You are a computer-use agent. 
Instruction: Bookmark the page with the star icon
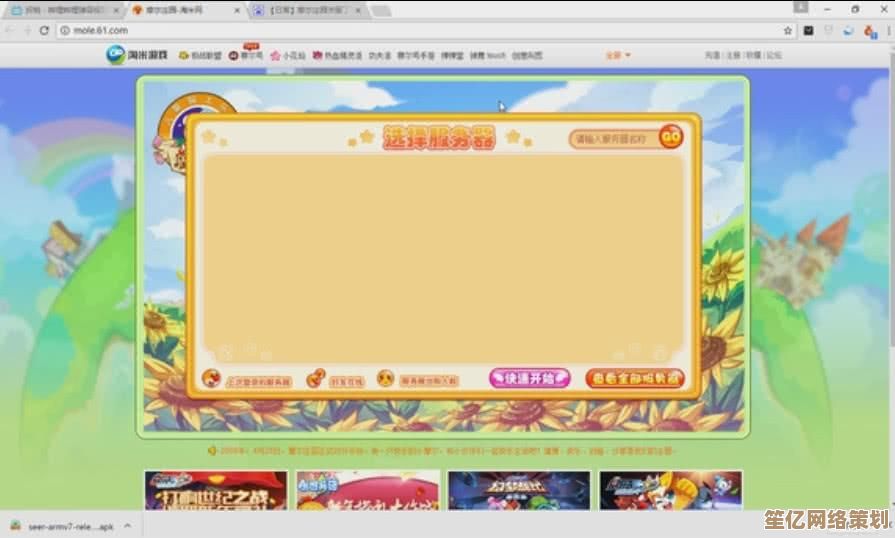788,31
